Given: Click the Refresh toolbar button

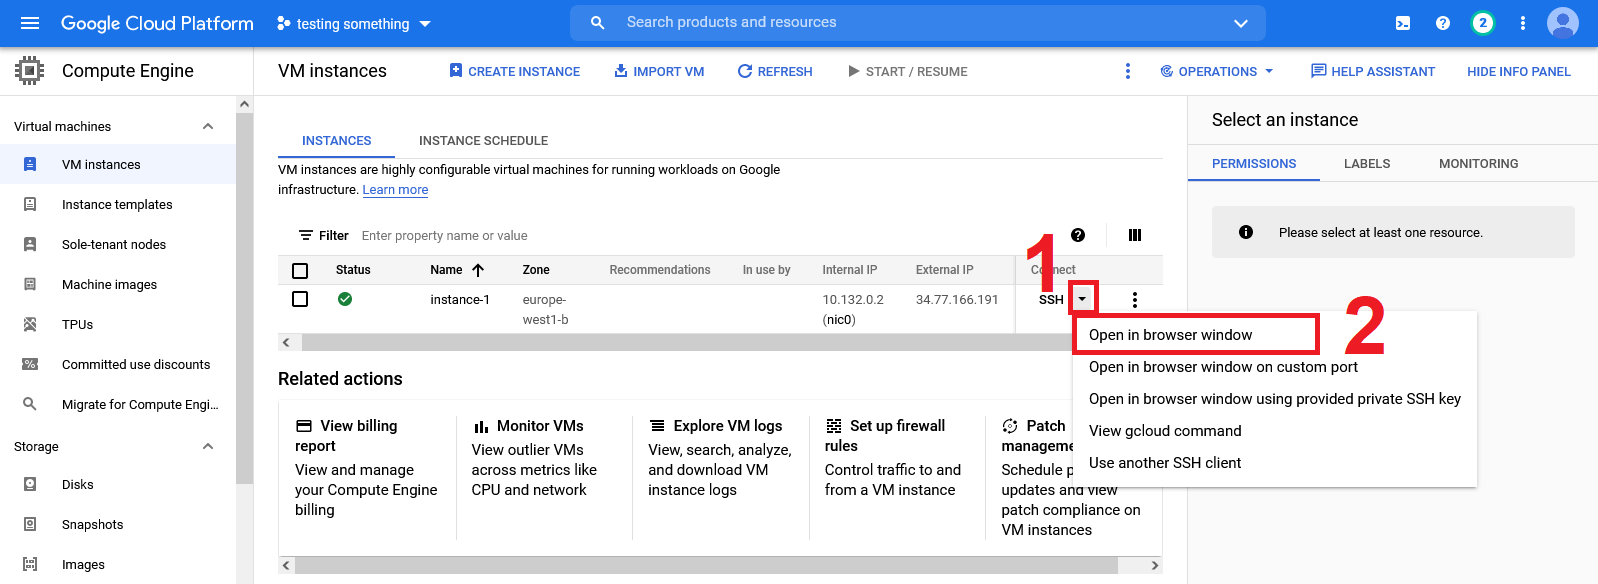Looking at the screenshot, I should (775, 71).
